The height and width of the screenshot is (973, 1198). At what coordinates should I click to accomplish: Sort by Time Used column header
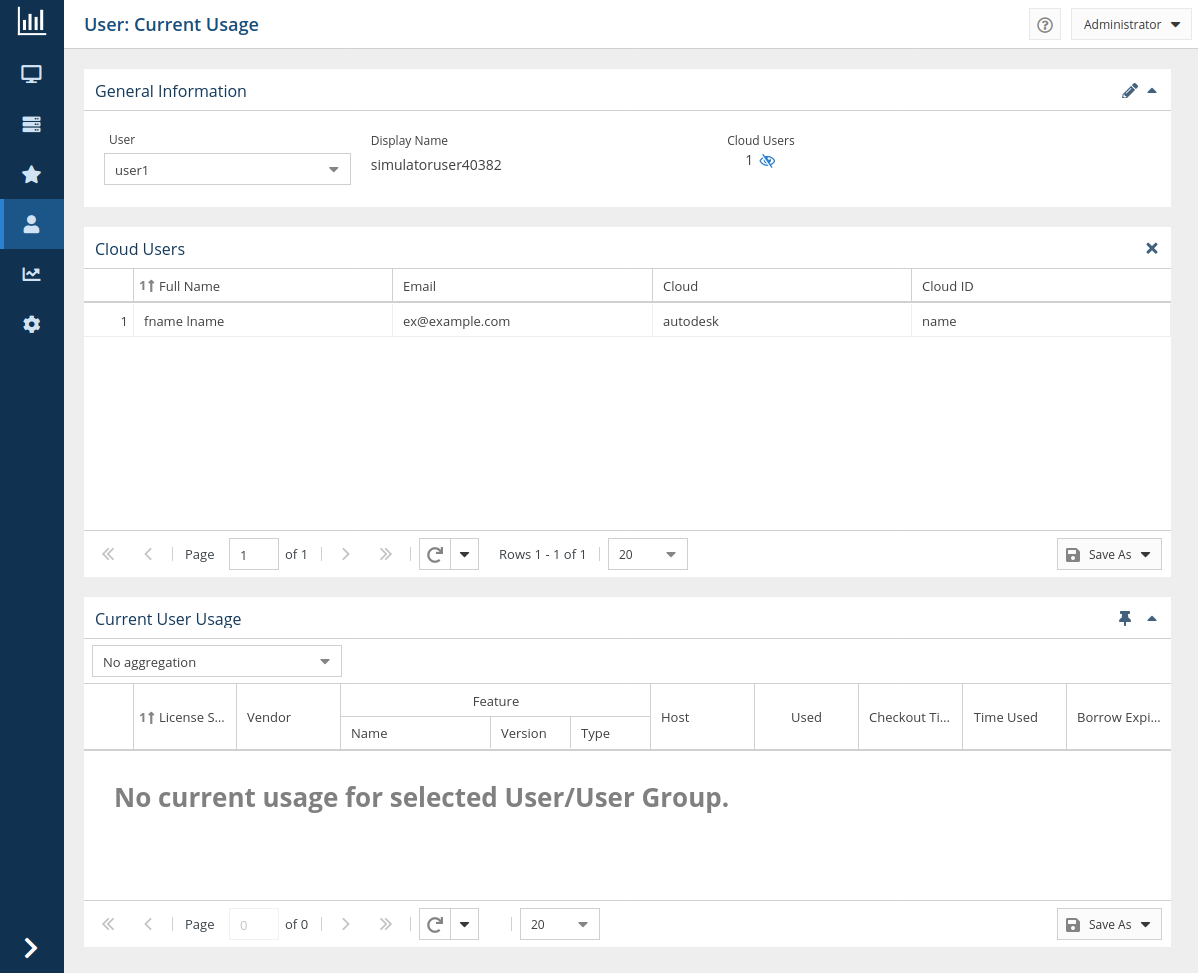point(1014,717)
